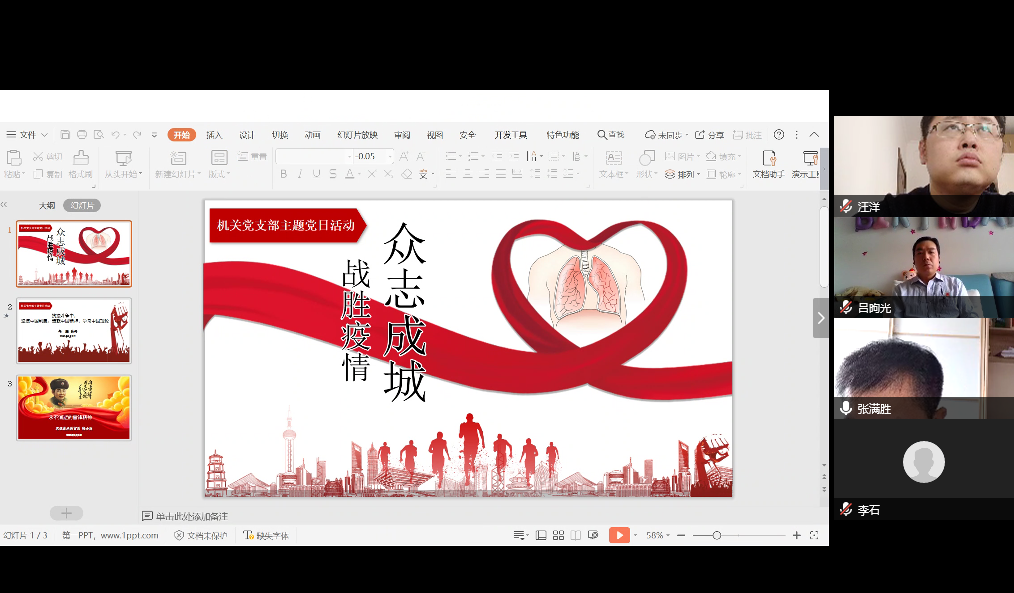This screenshot has width=1014, height=593.
Task: Toggle the strikethrough formatting button
Action: click(x=332, y=174)
